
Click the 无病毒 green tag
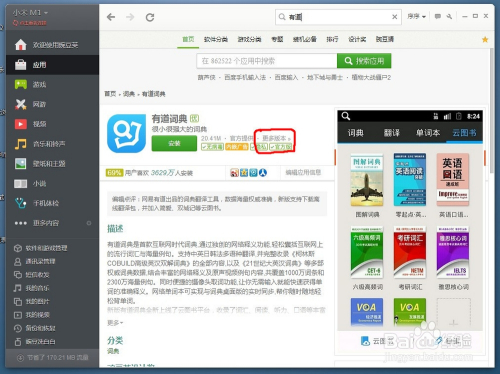(x=212, y=147)
